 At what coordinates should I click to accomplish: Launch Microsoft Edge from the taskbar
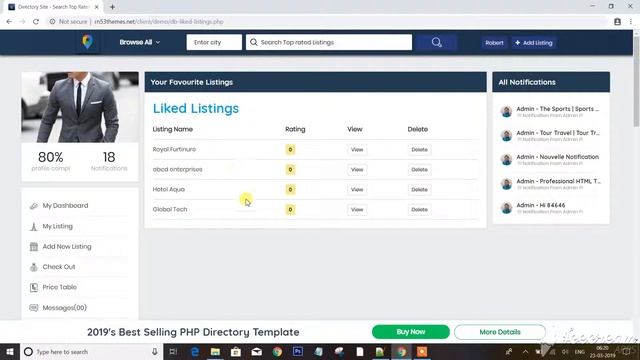coord(195,351)
